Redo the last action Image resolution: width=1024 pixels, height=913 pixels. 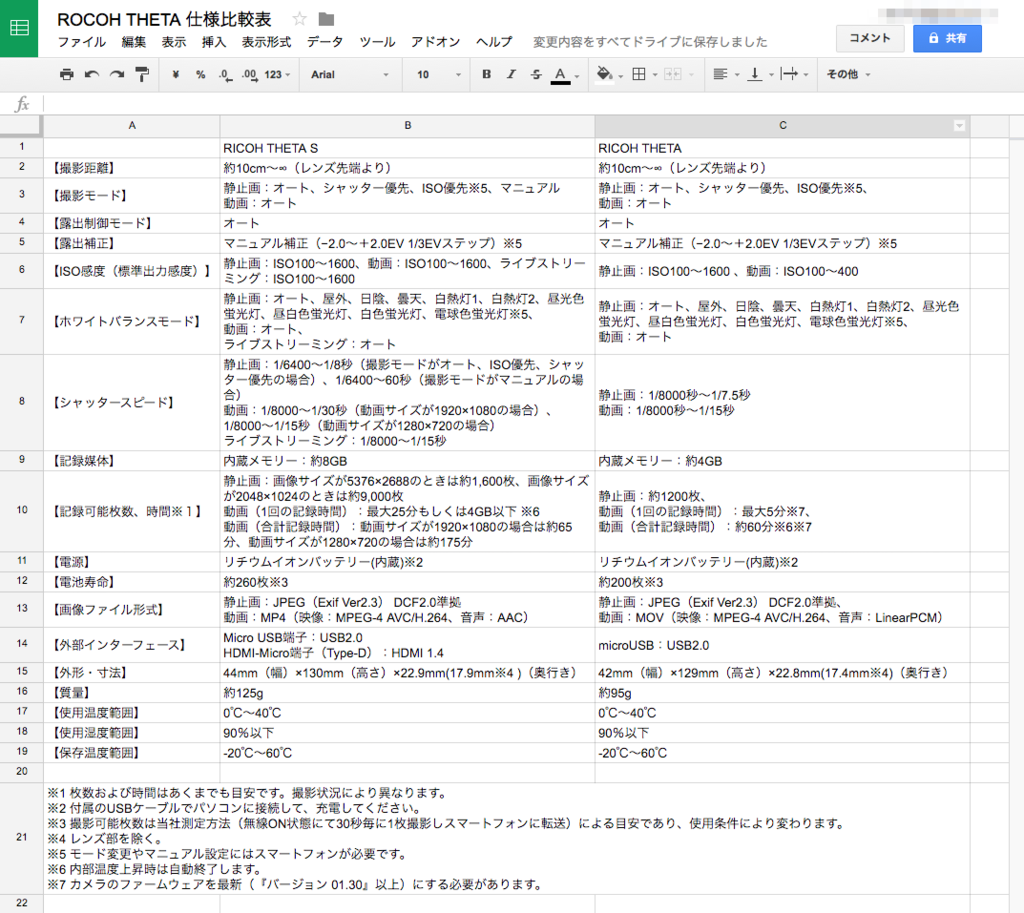[x=117, y=74]
